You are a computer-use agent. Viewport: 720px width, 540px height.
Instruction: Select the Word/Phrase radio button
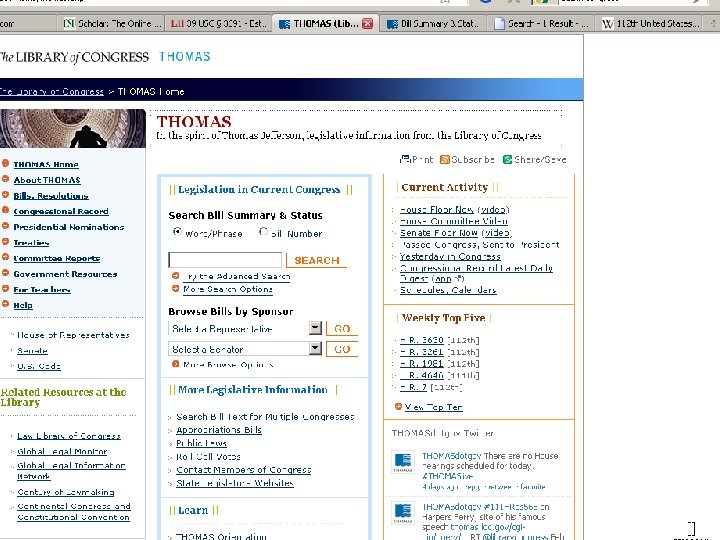click(x=177, y=232)
